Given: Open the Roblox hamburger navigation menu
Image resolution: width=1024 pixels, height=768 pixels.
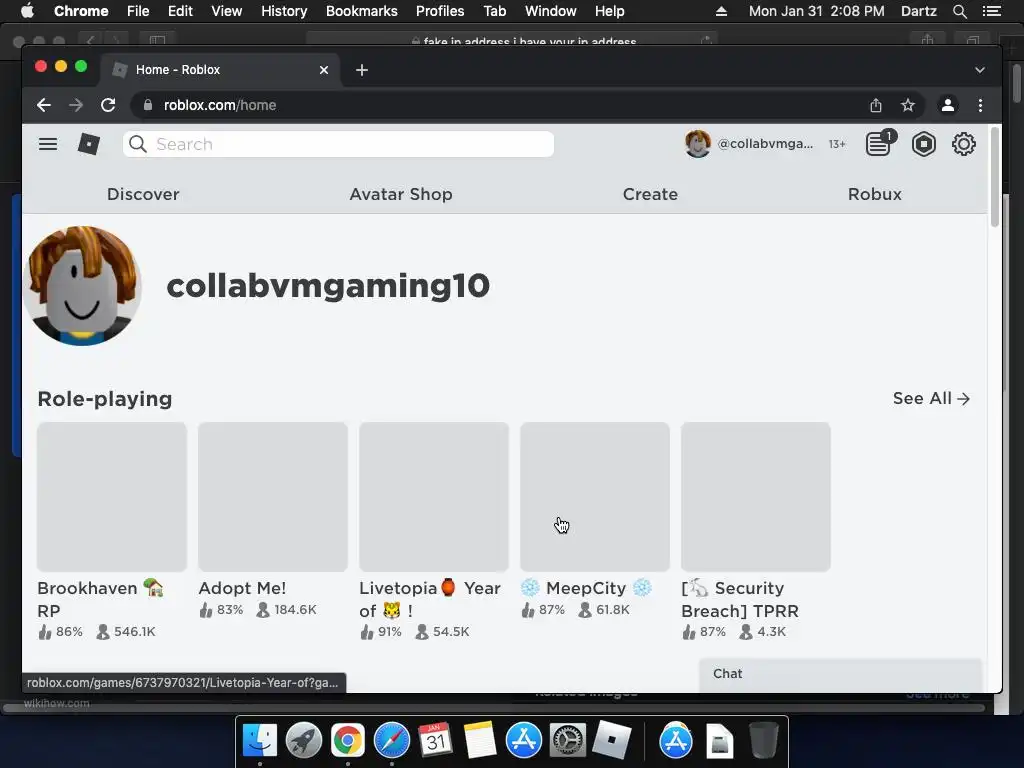Looking at the screenshot, I should pyautogui.click(x=48, y=144).
